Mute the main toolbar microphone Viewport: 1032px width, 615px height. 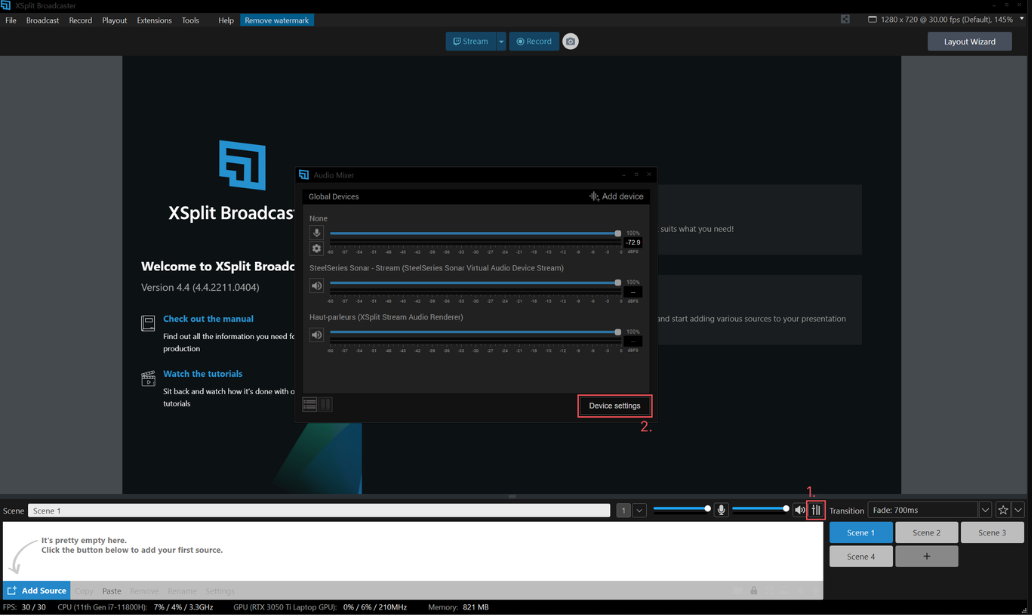point(721,510)
